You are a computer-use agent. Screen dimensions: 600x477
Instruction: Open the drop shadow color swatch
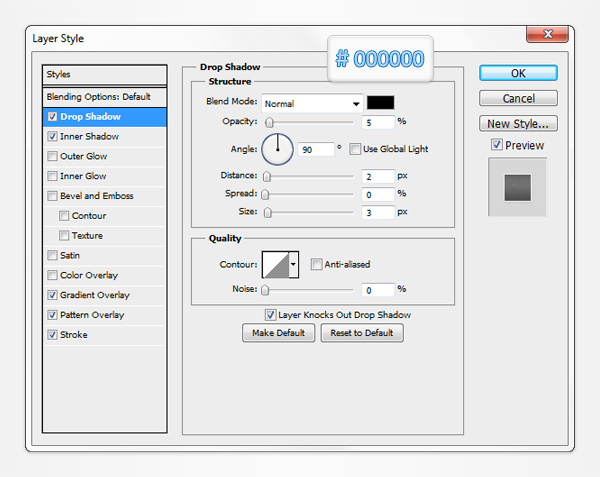(x=381, y=103)
